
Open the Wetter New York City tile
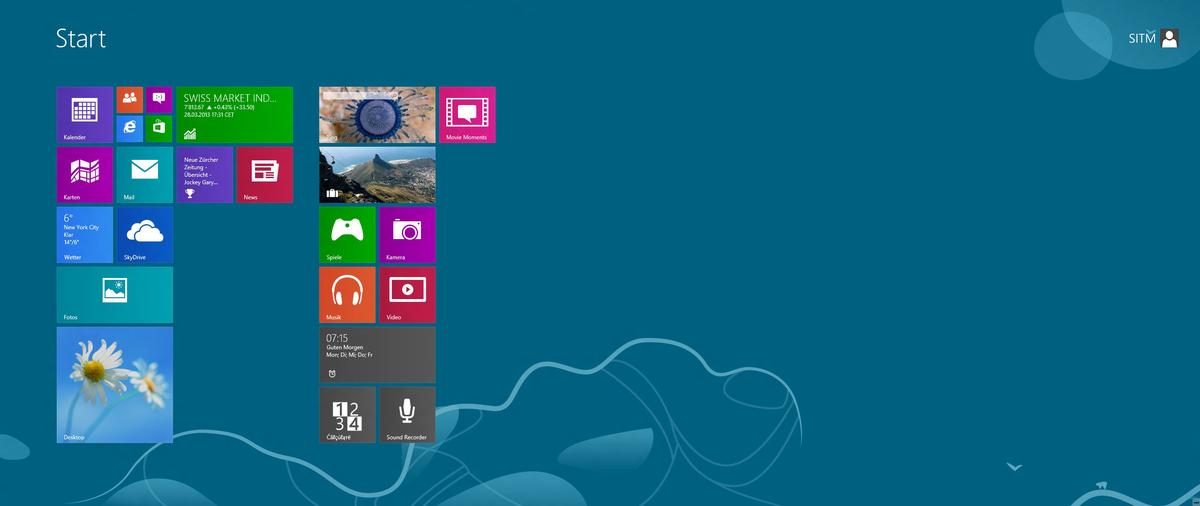[85, 235]
